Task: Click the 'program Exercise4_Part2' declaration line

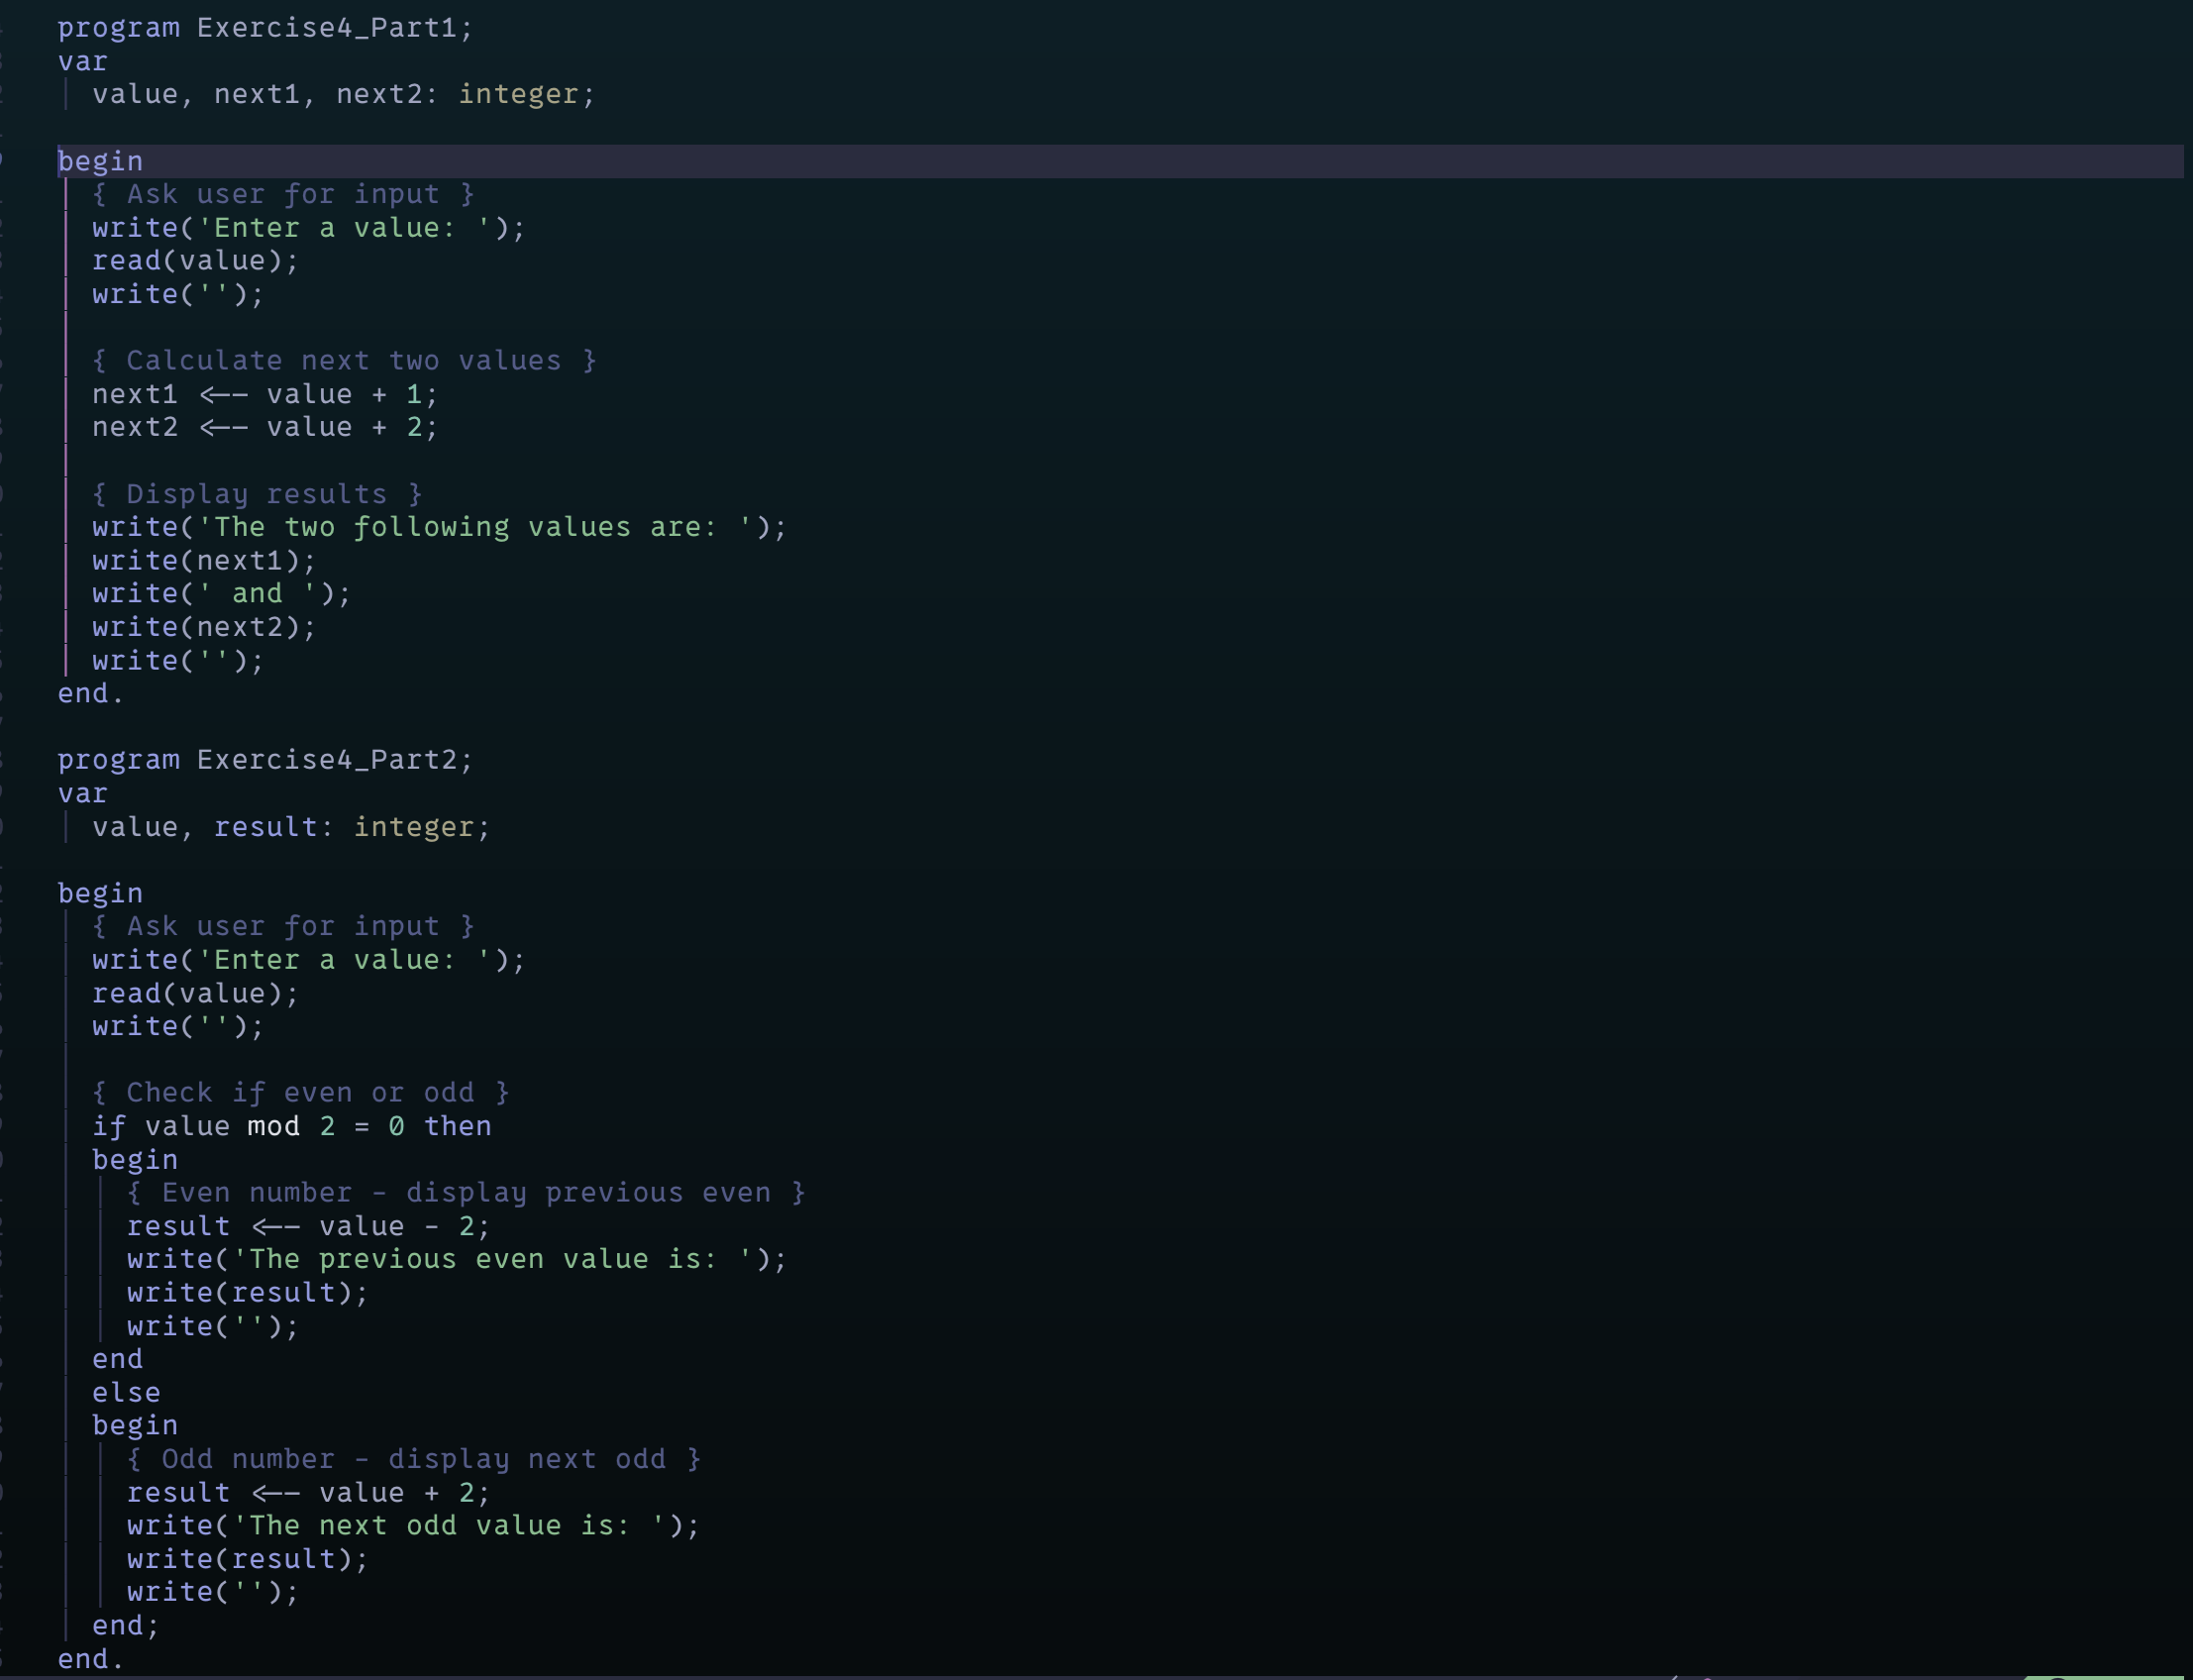Action: coord(264,760)
